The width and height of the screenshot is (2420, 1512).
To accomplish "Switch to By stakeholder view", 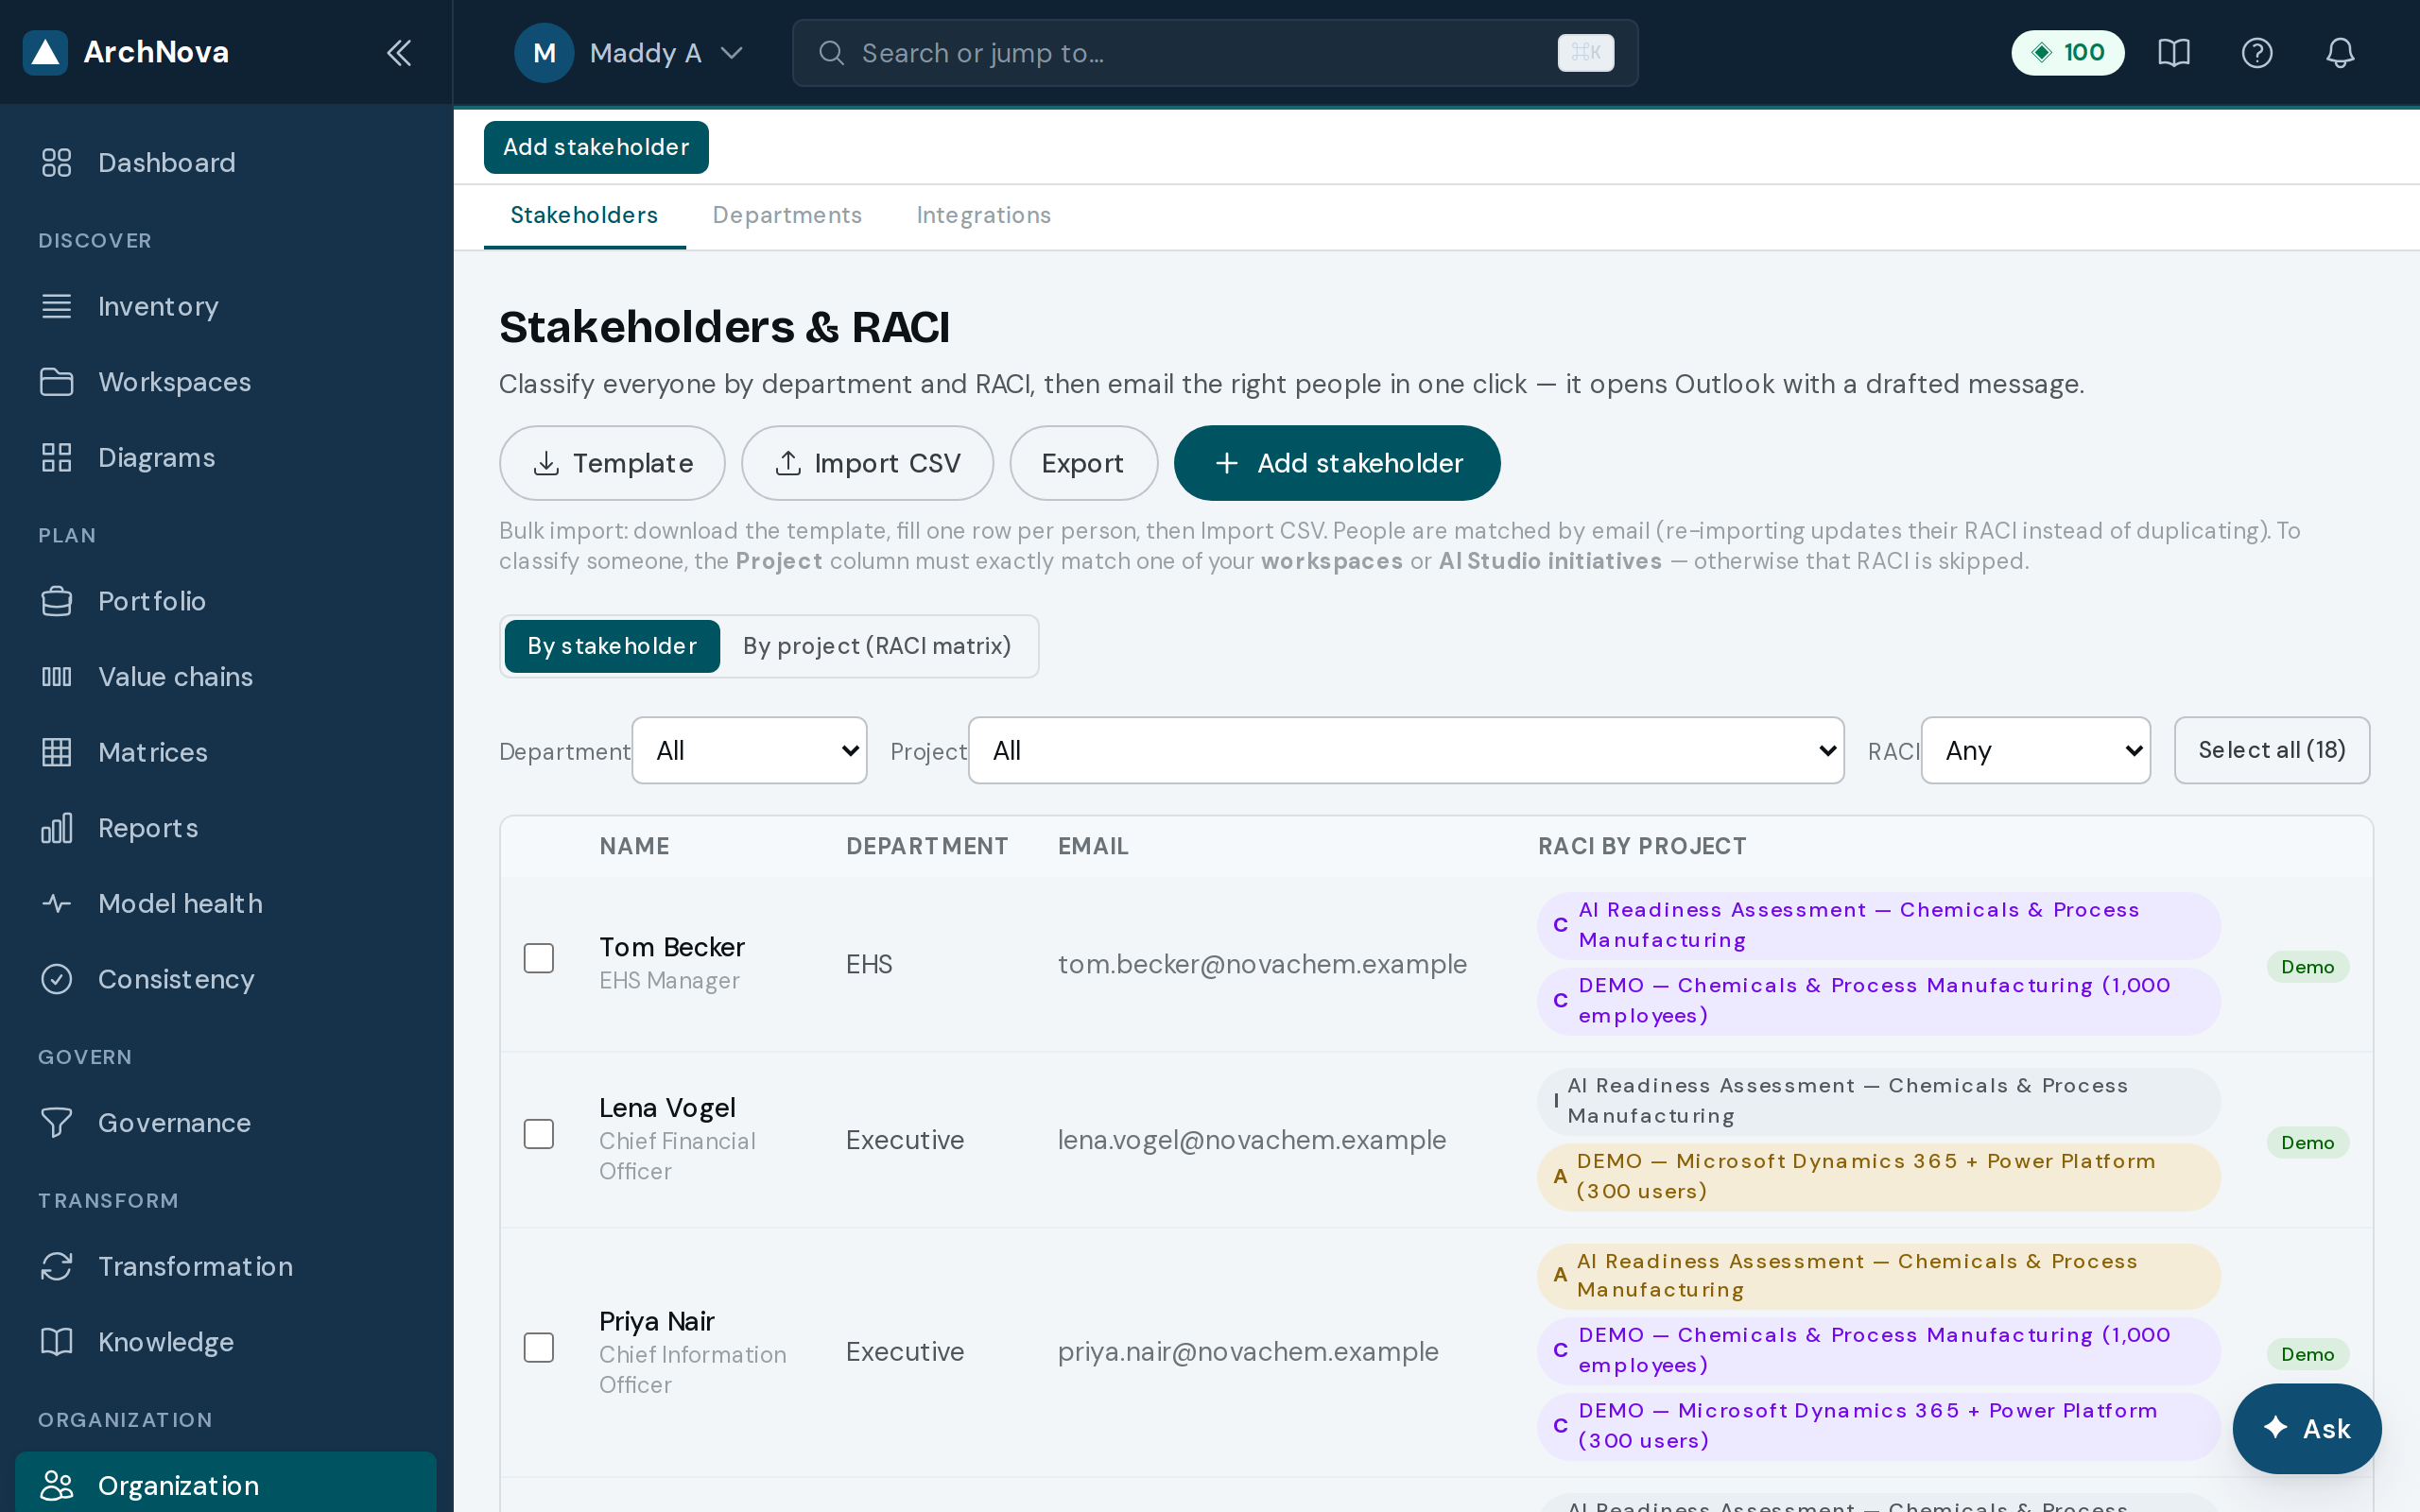I will (612, 646).
